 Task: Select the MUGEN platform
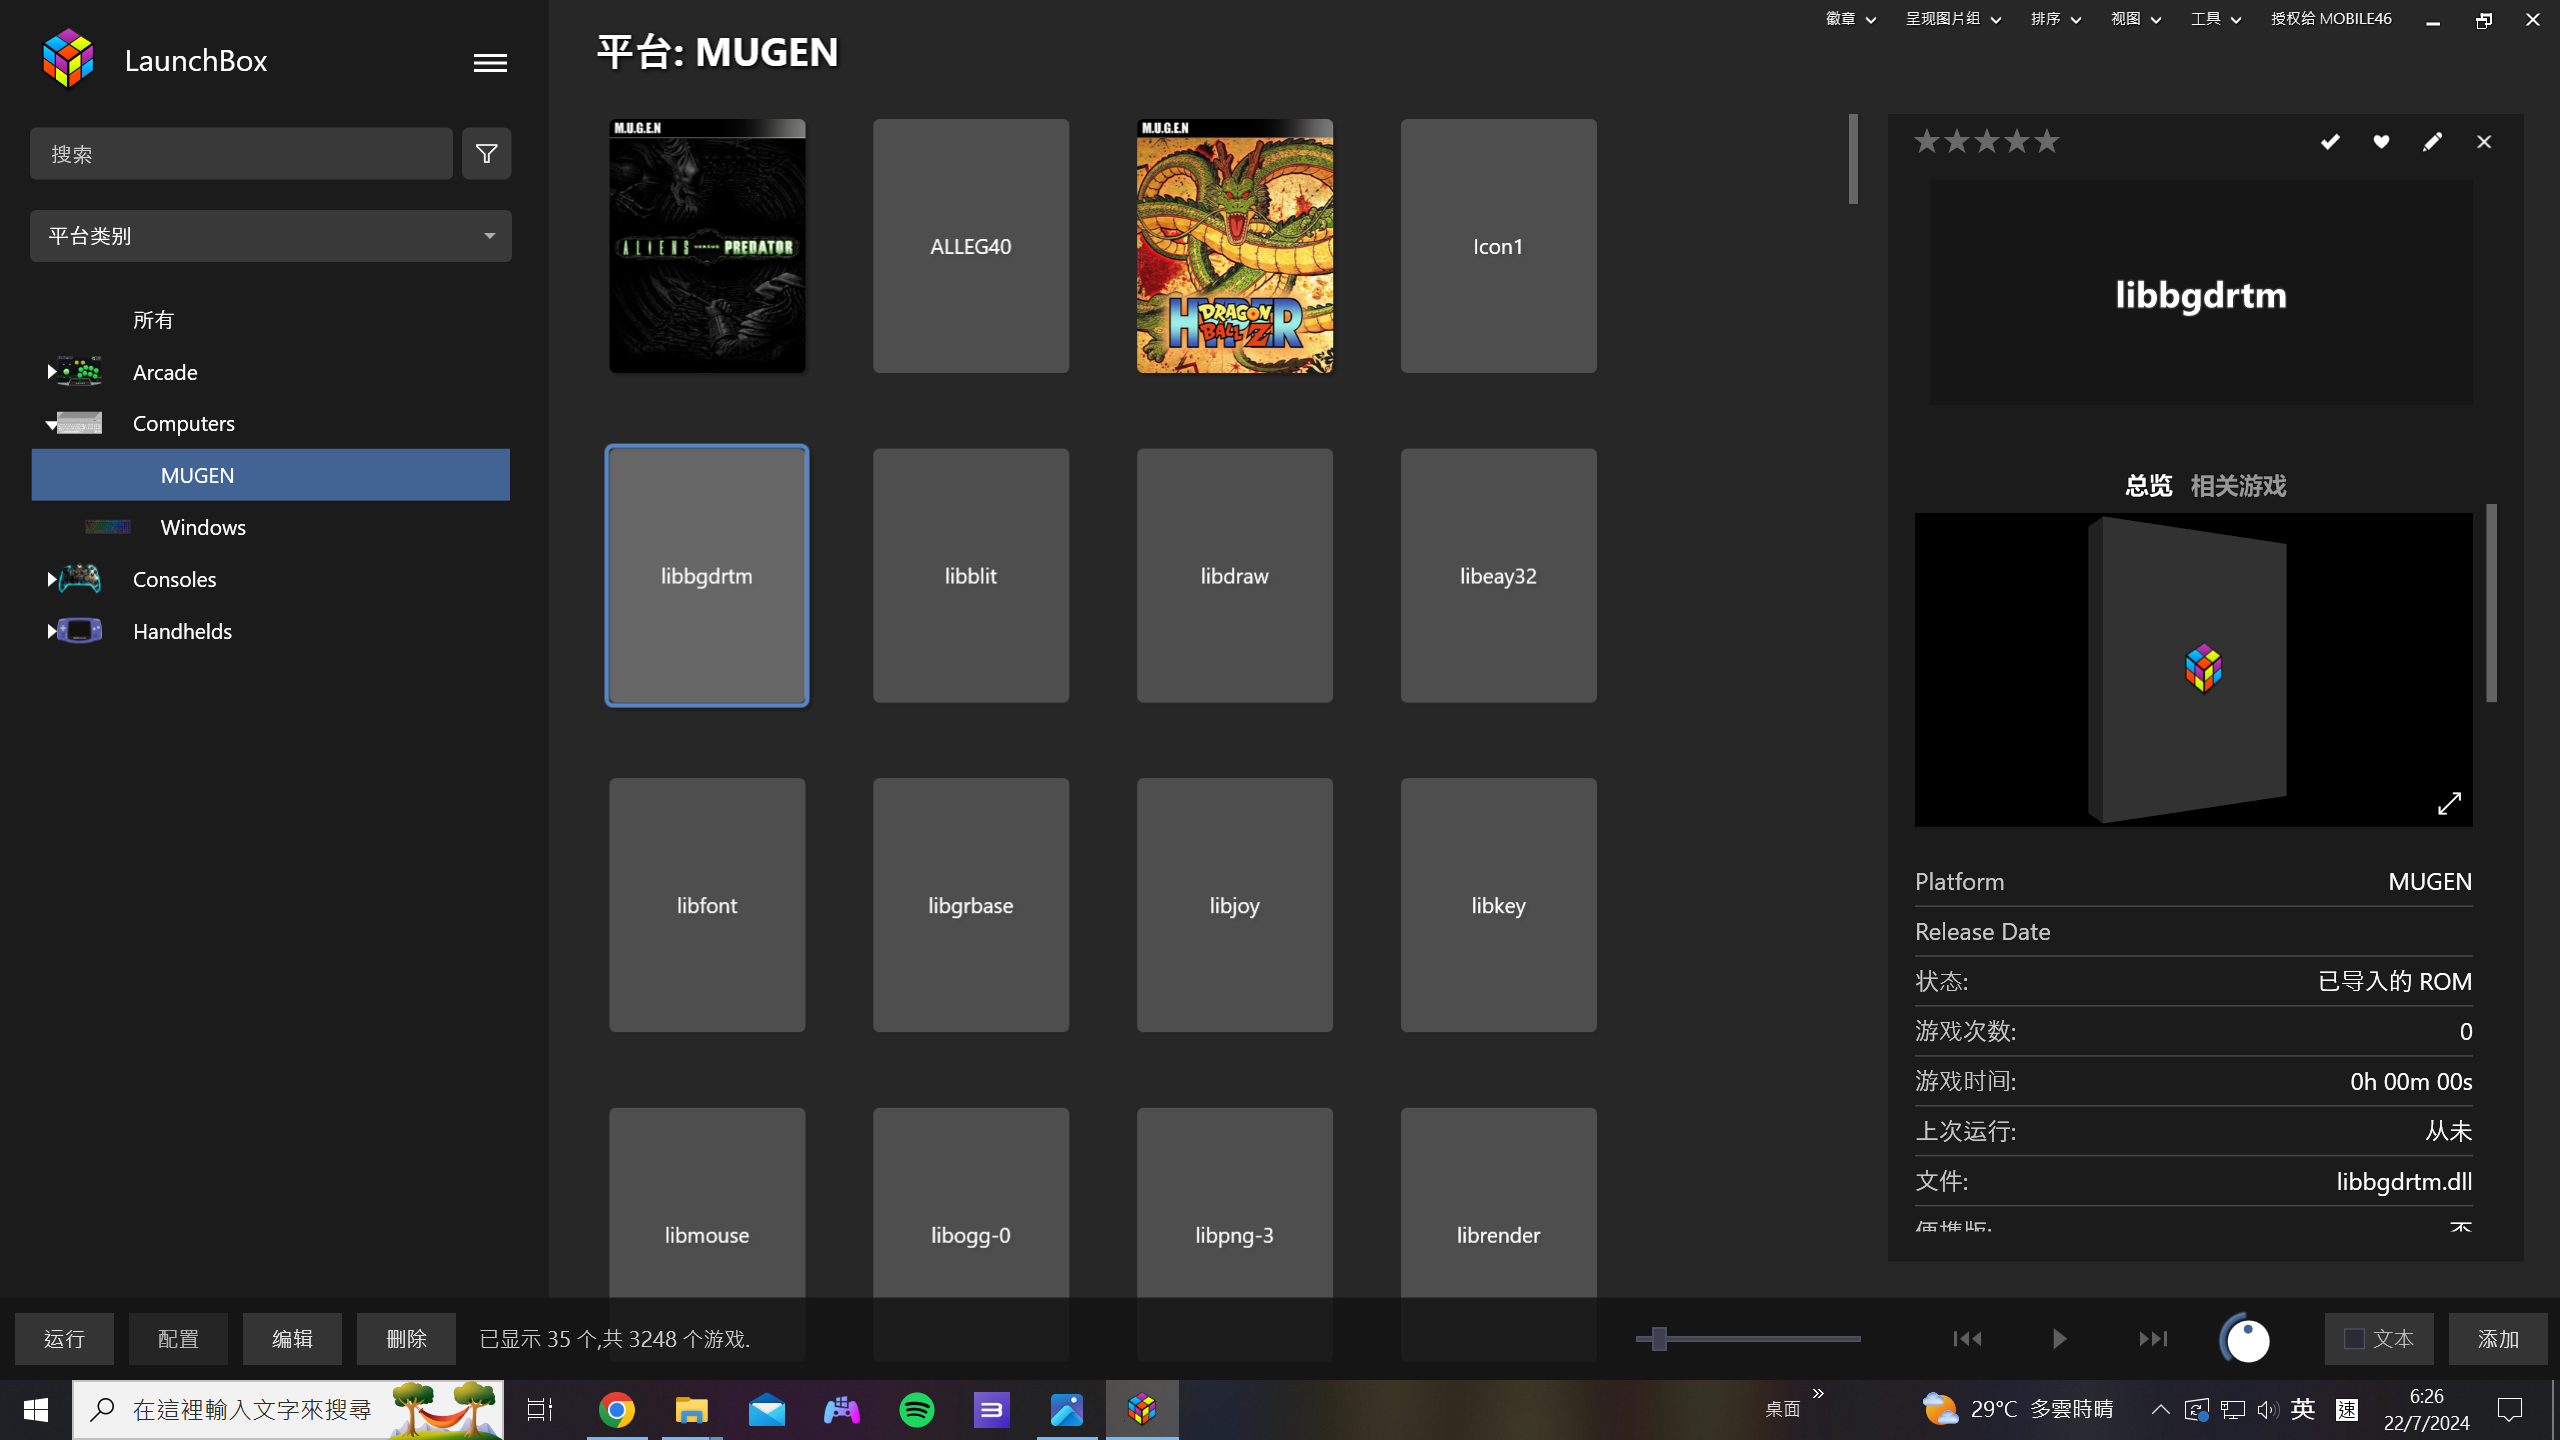pos(270,475)
